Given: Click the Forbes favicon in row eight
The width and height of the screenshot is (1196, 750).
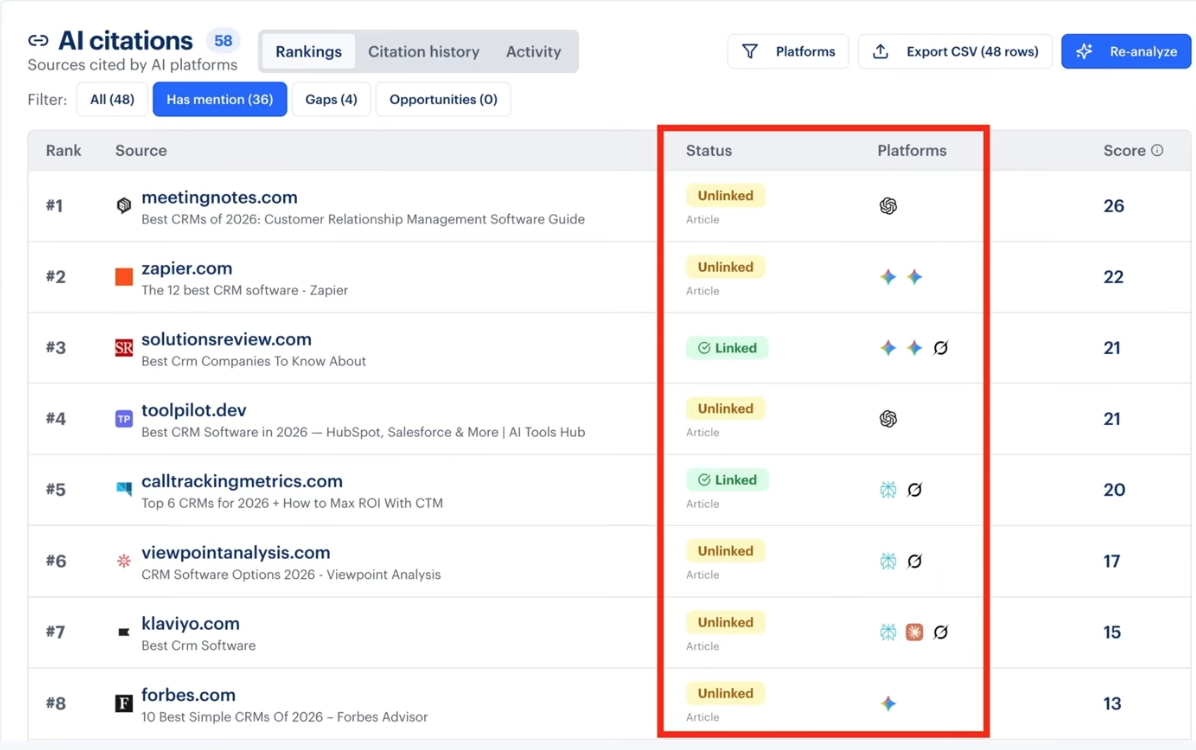Looking at the screenshot, I should click(x=124, y=704).
